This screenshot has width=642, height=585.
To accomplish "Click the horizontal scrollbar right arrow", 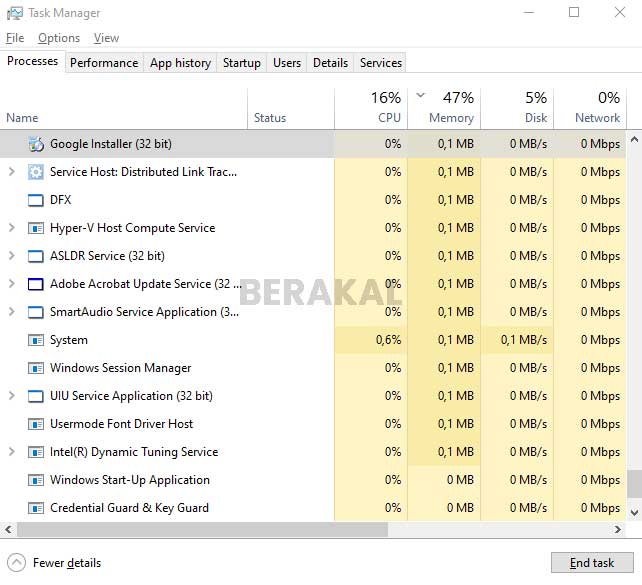I will (x=617, y=530).
